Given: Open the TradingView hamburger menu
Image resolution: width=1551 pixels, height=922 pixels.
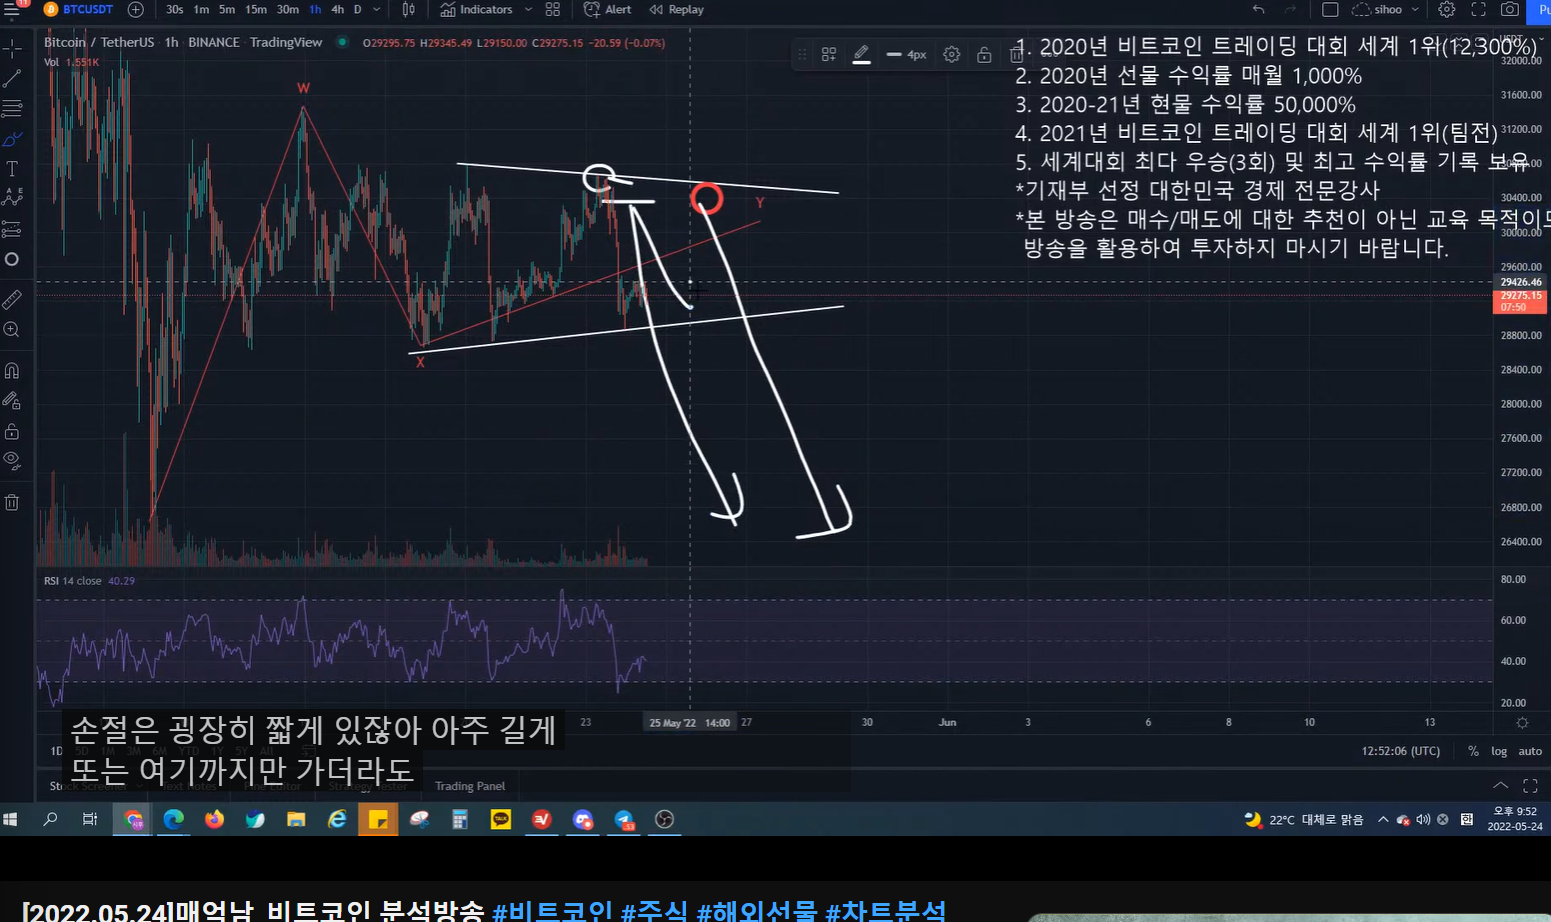Looking at the screenshot, I should pos(12,9).
